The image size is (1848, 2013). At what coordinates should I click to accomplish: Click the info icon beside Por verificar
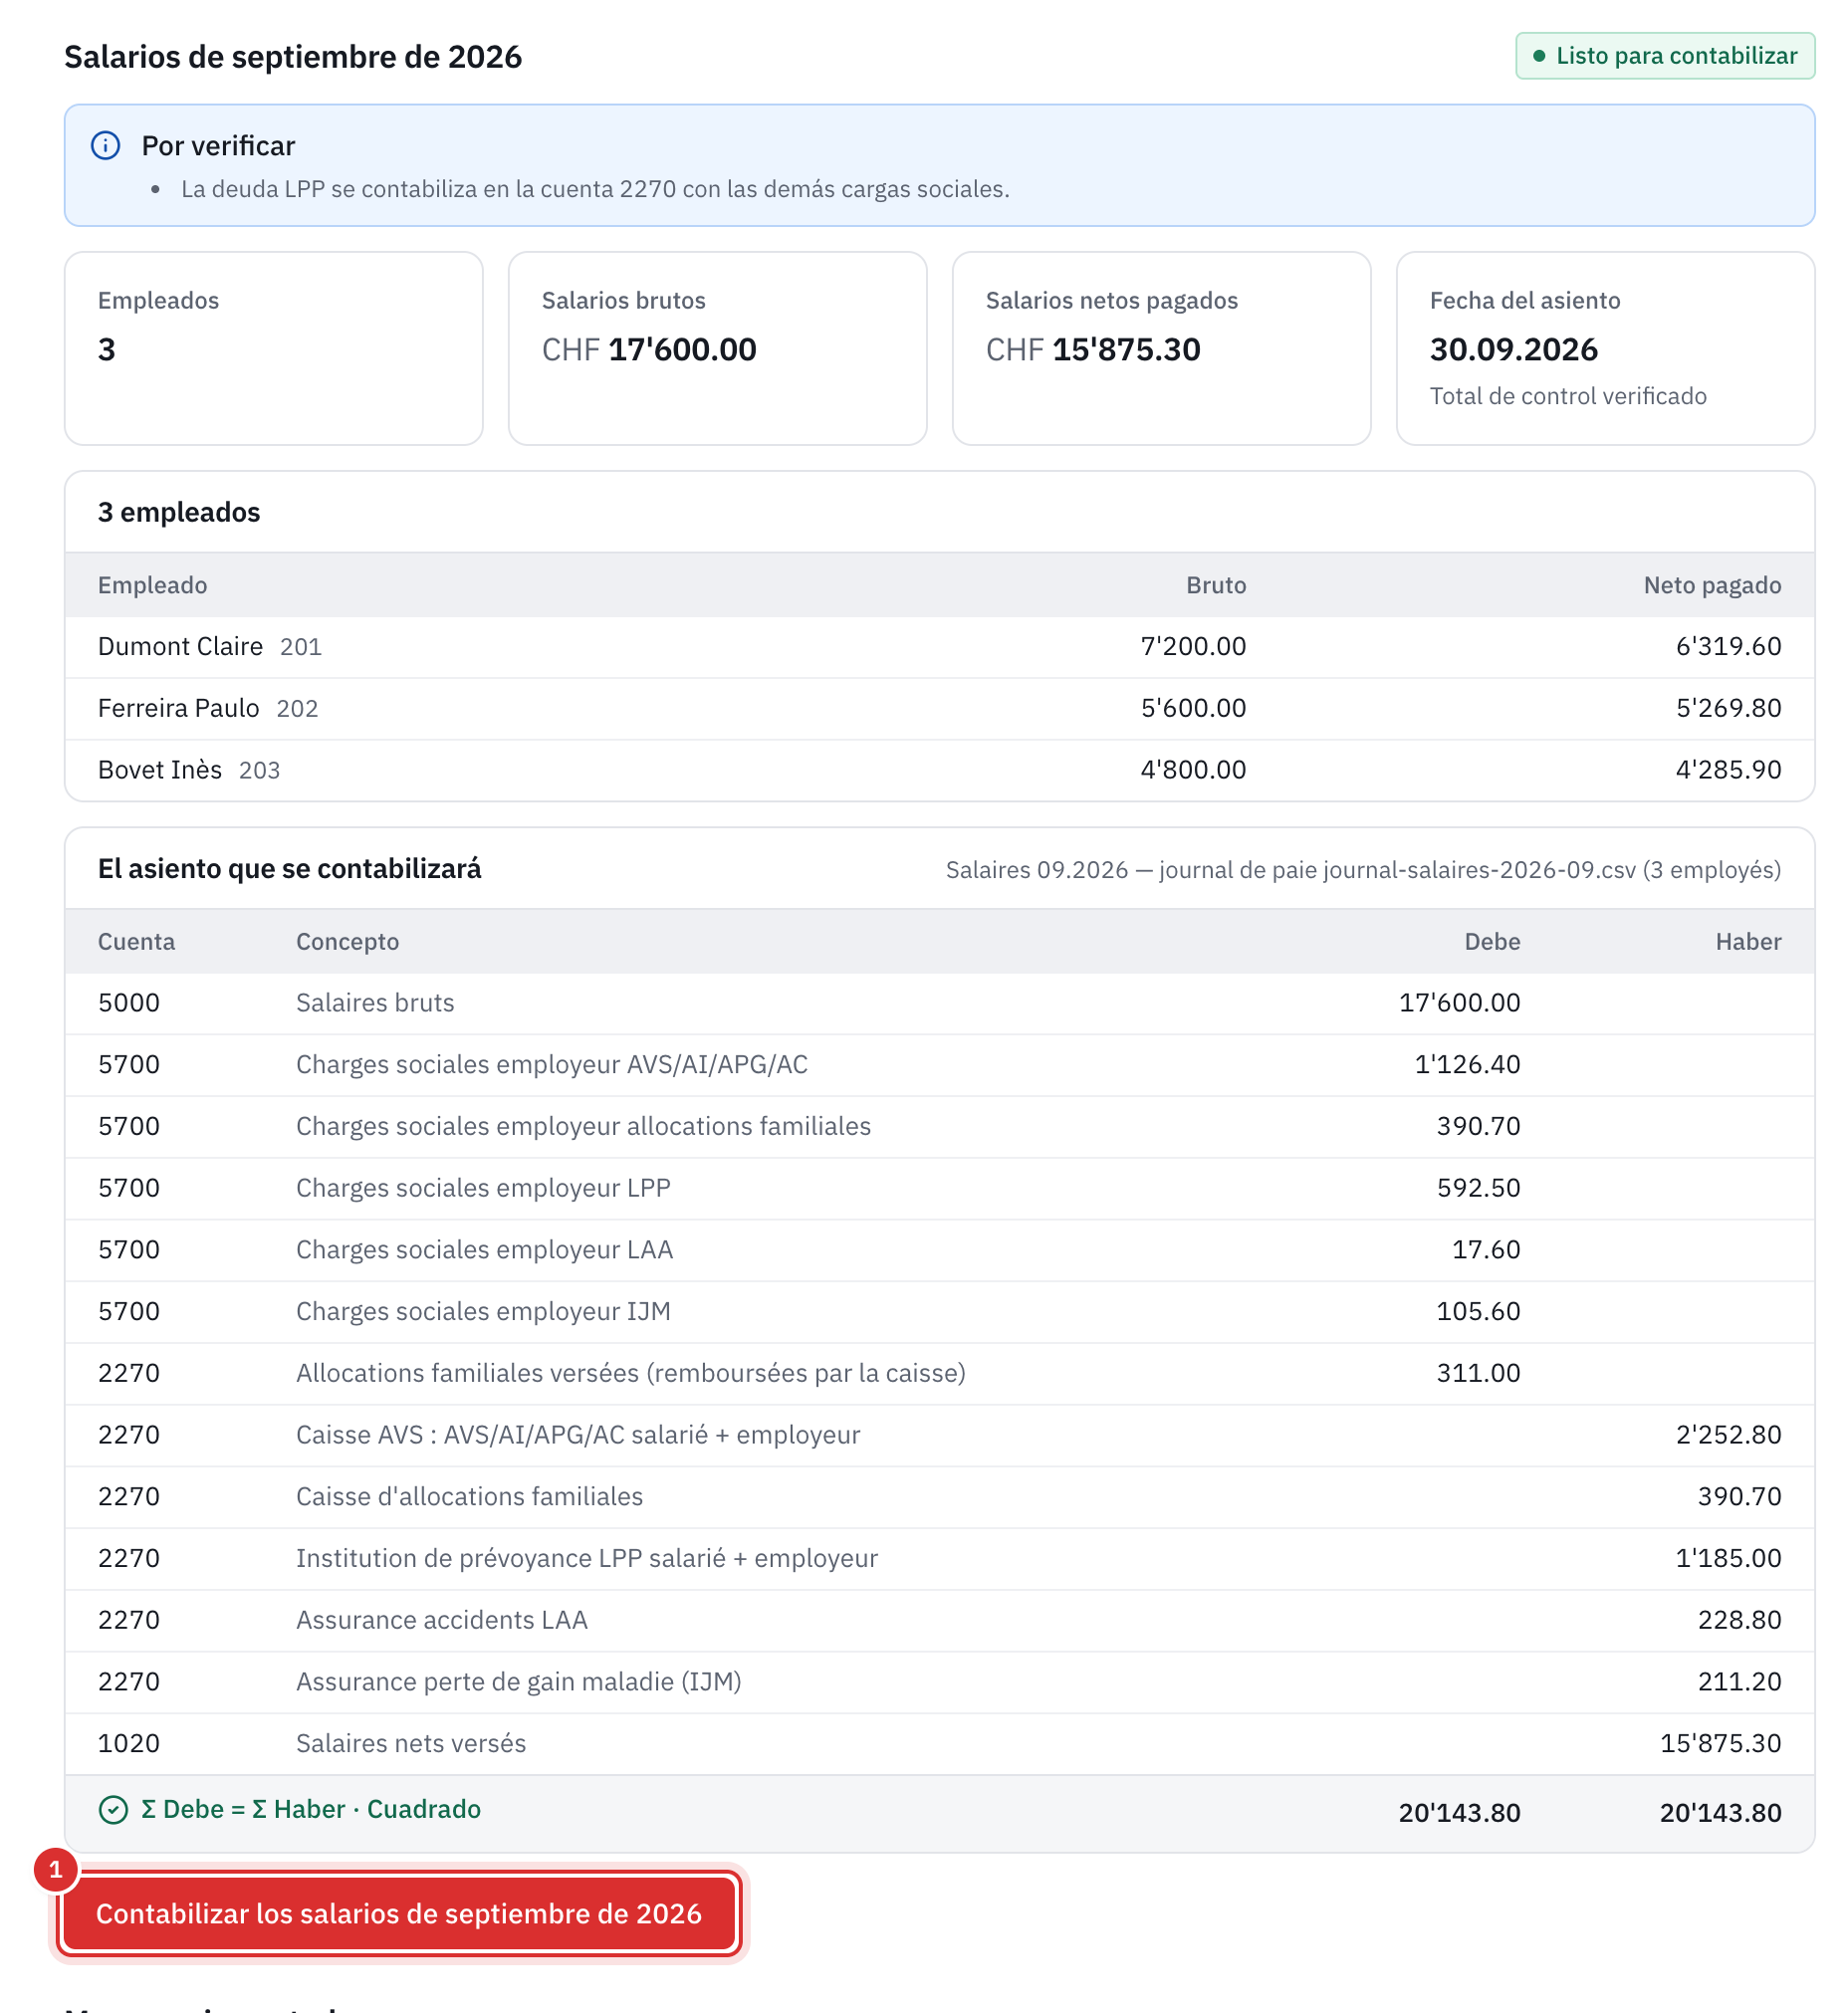click(105, 146)
